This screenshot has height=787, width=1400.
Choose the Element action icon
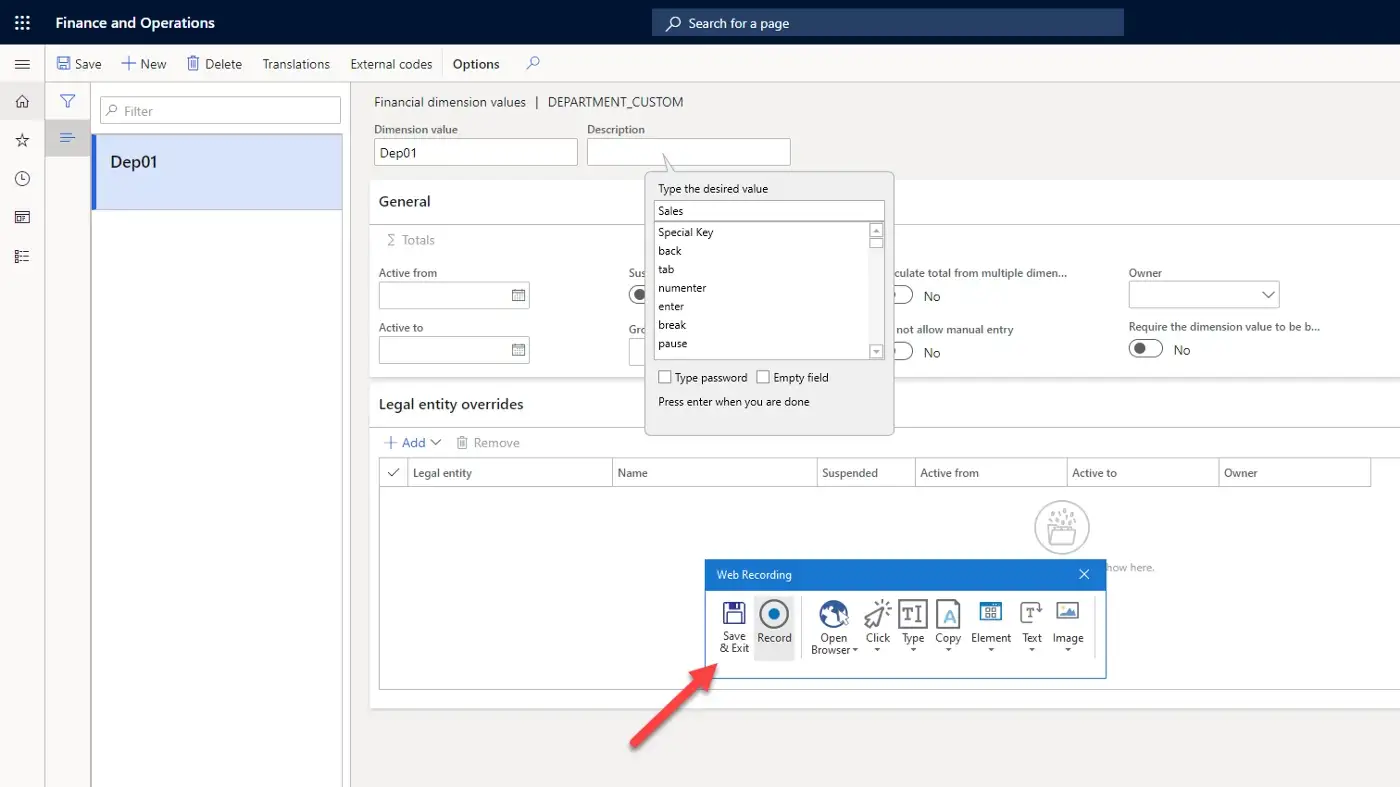tap(991, 612)
